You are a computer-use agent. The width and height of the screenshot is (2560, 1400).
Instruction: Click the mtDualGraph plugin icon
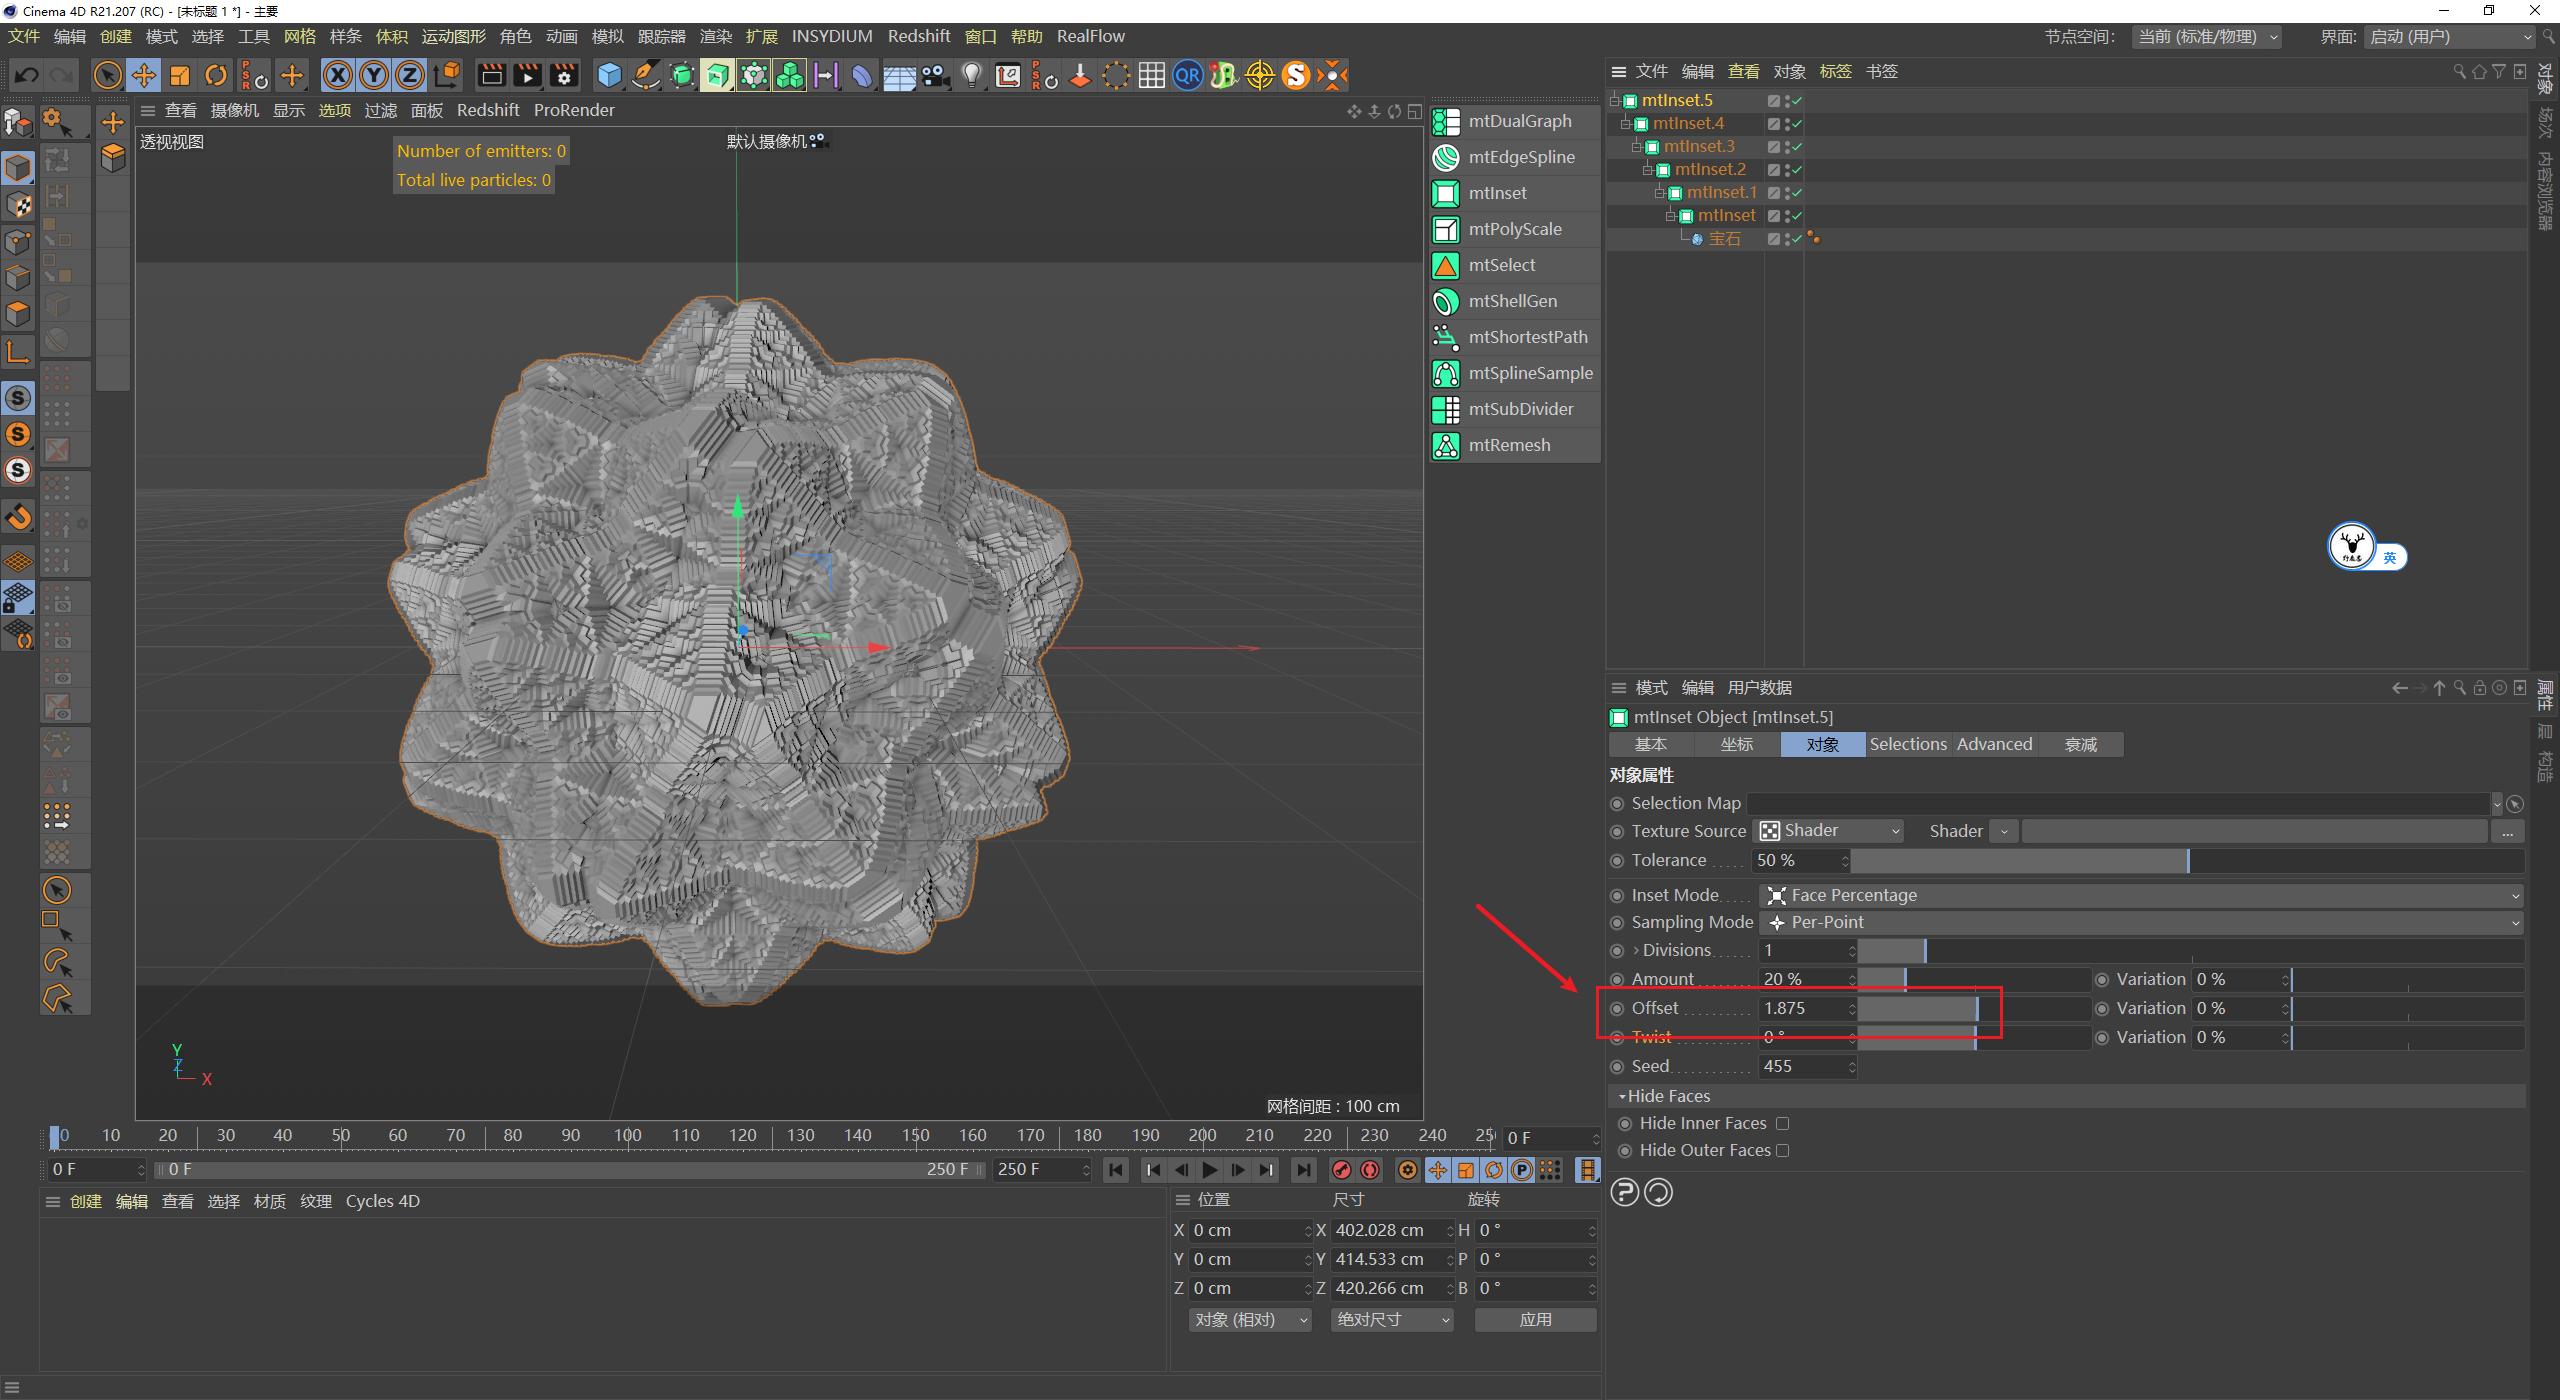(1446, 121)
